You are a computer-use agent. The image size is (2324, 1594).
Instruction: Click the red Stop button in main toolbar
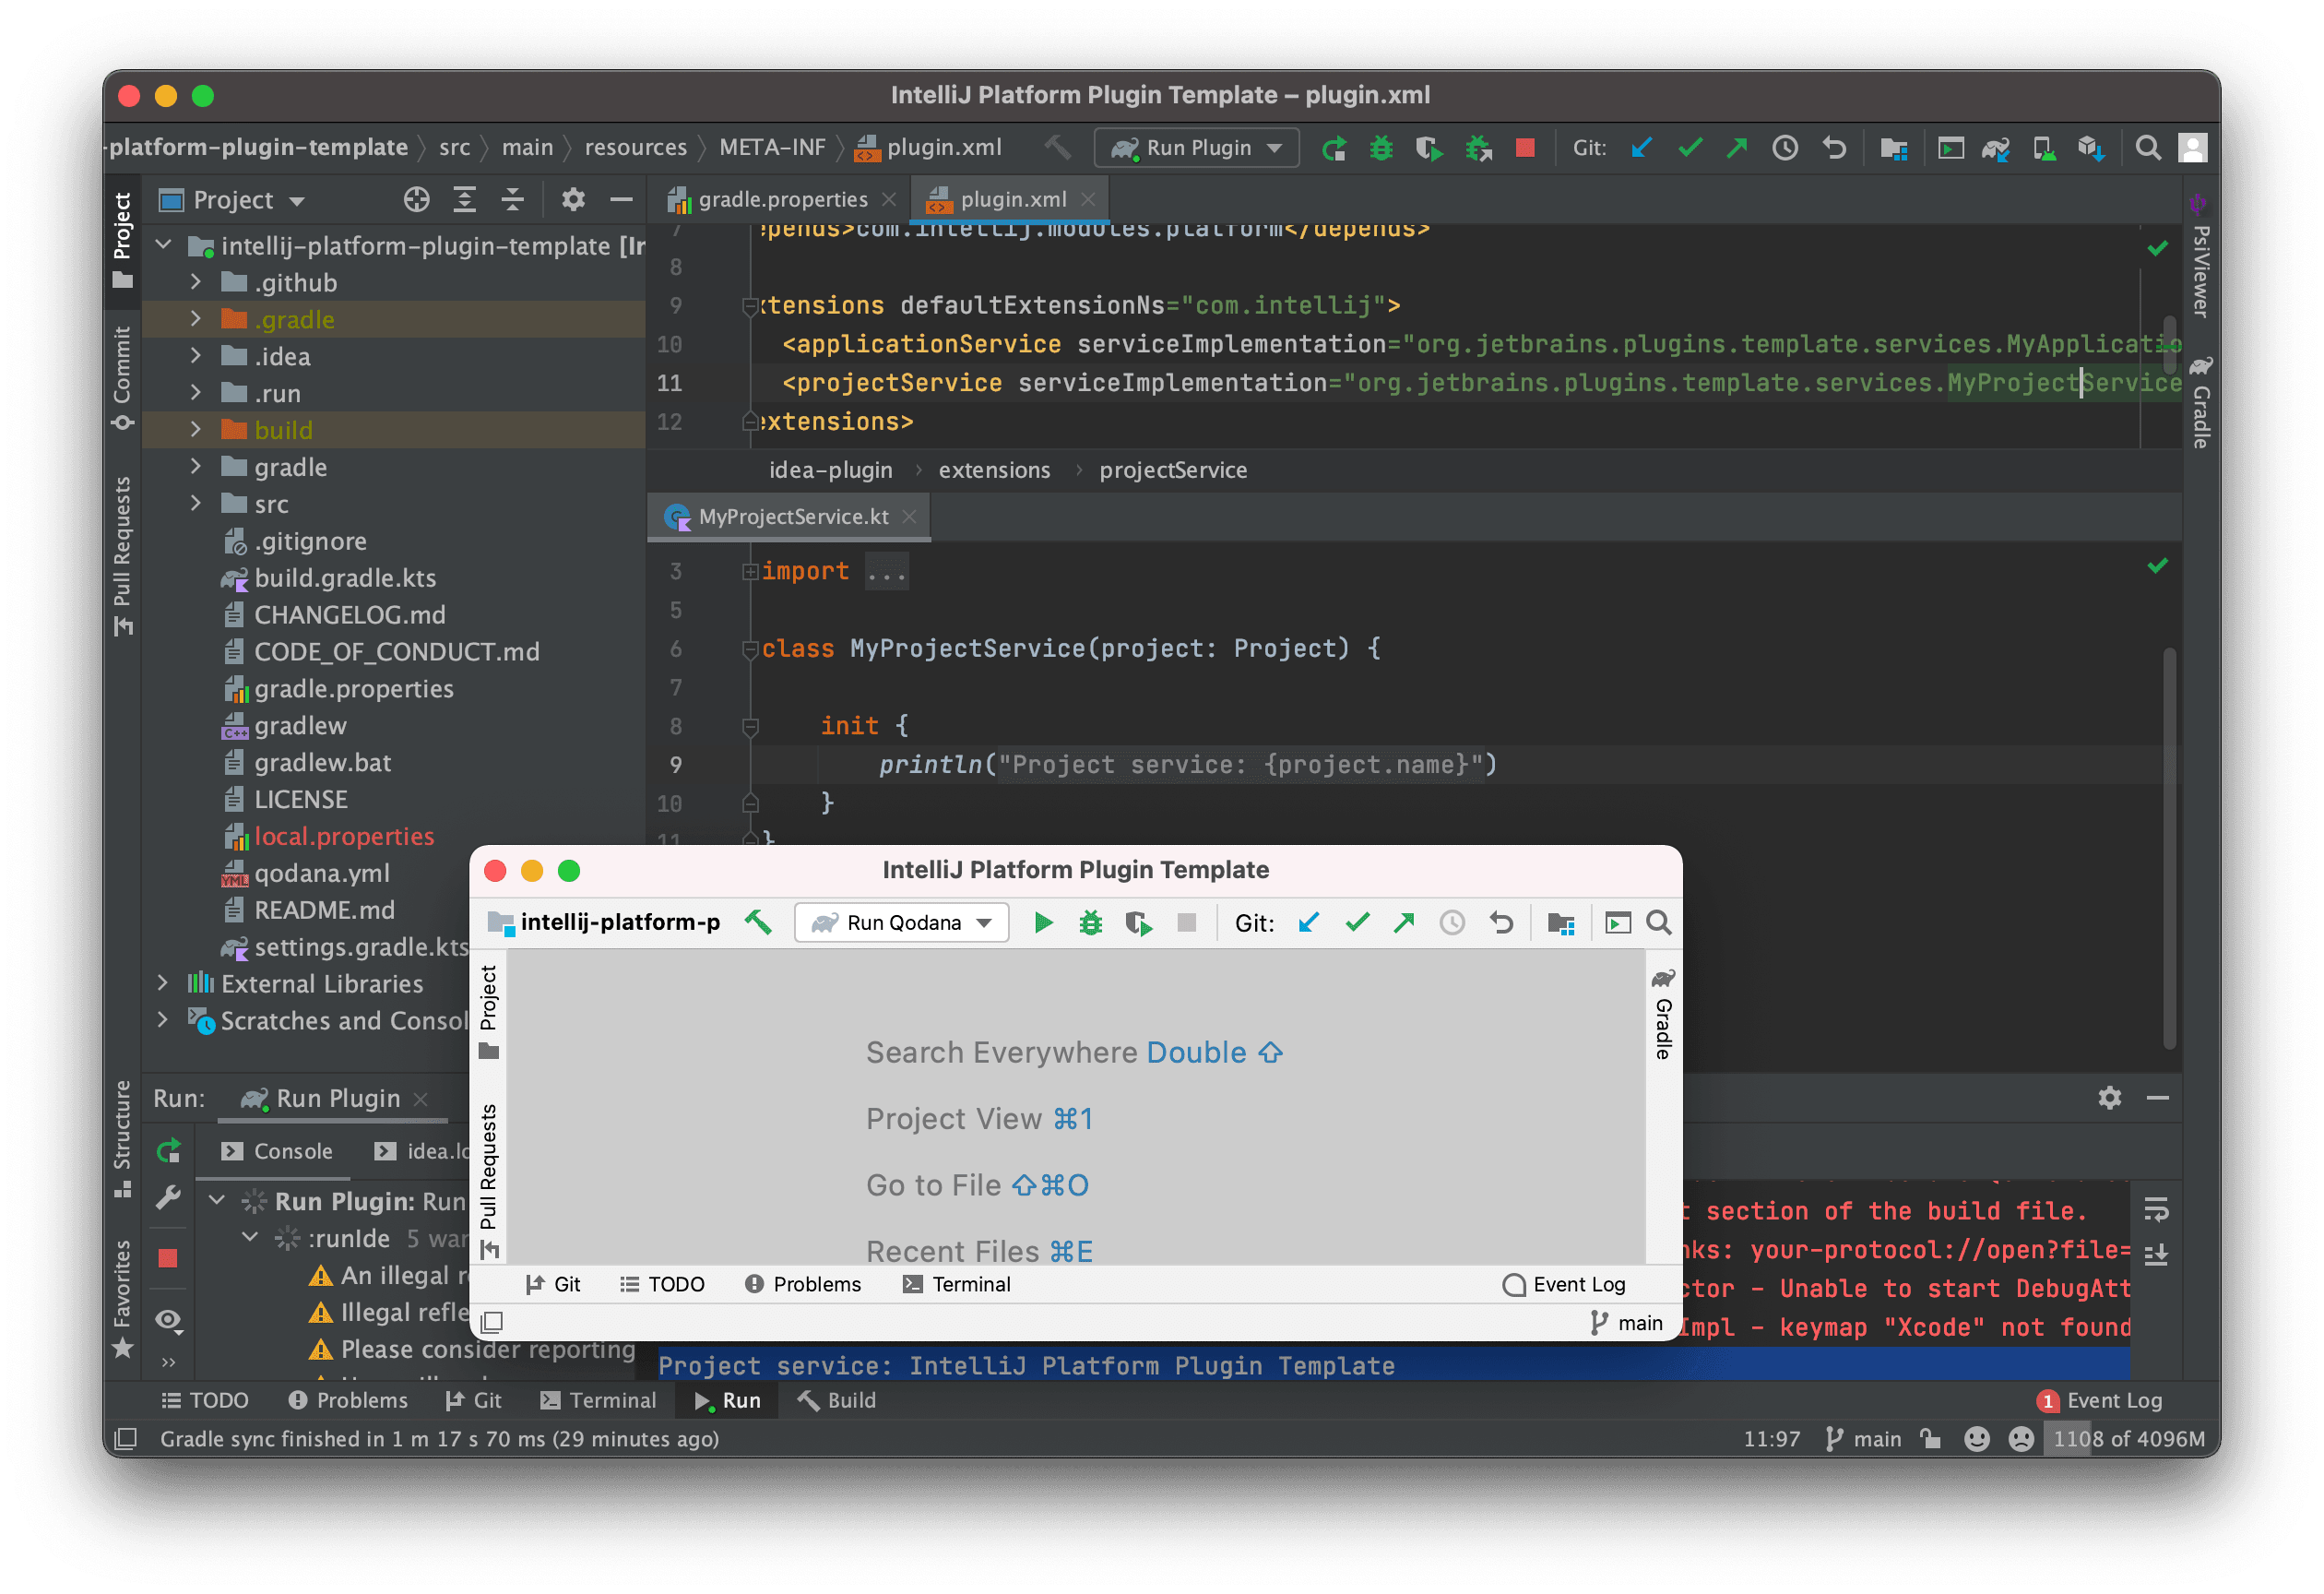coord(1524,148)
